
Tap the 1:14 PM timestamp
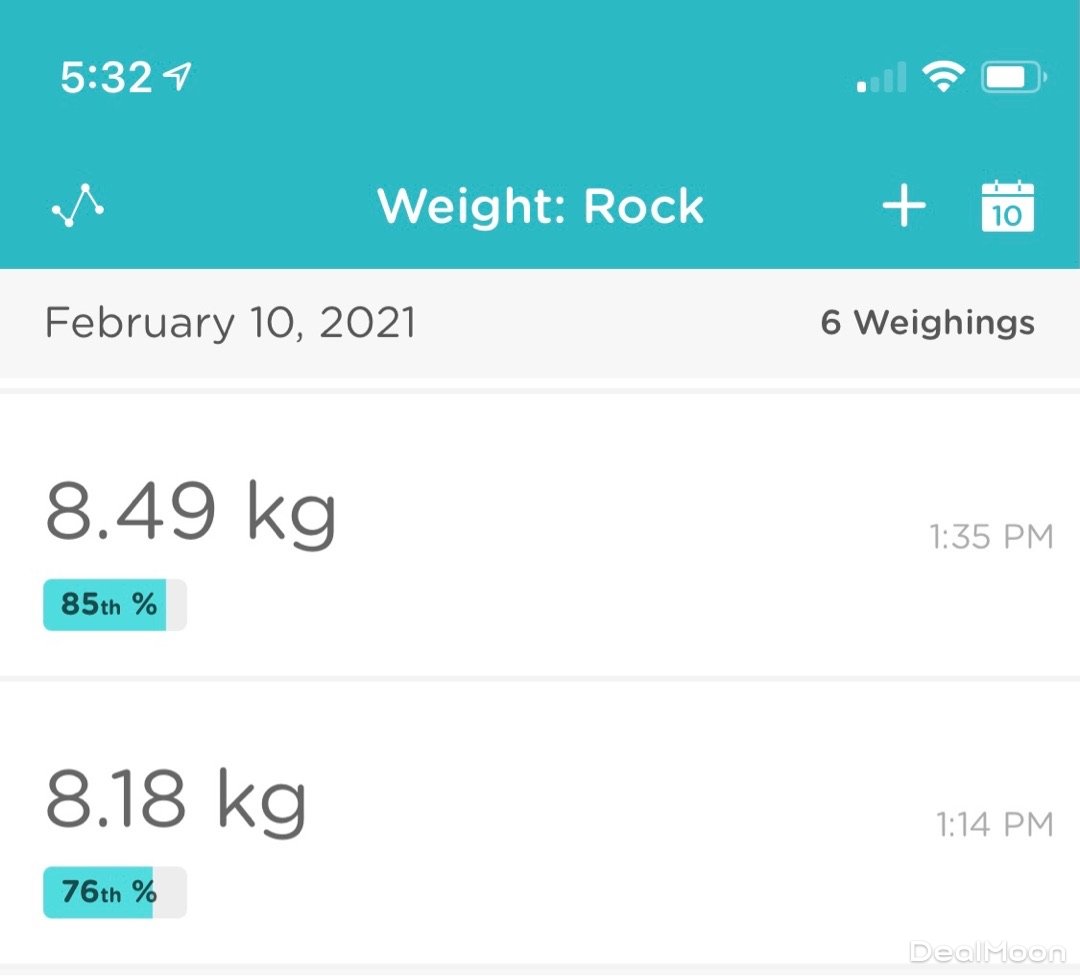(x=994, y=825)
